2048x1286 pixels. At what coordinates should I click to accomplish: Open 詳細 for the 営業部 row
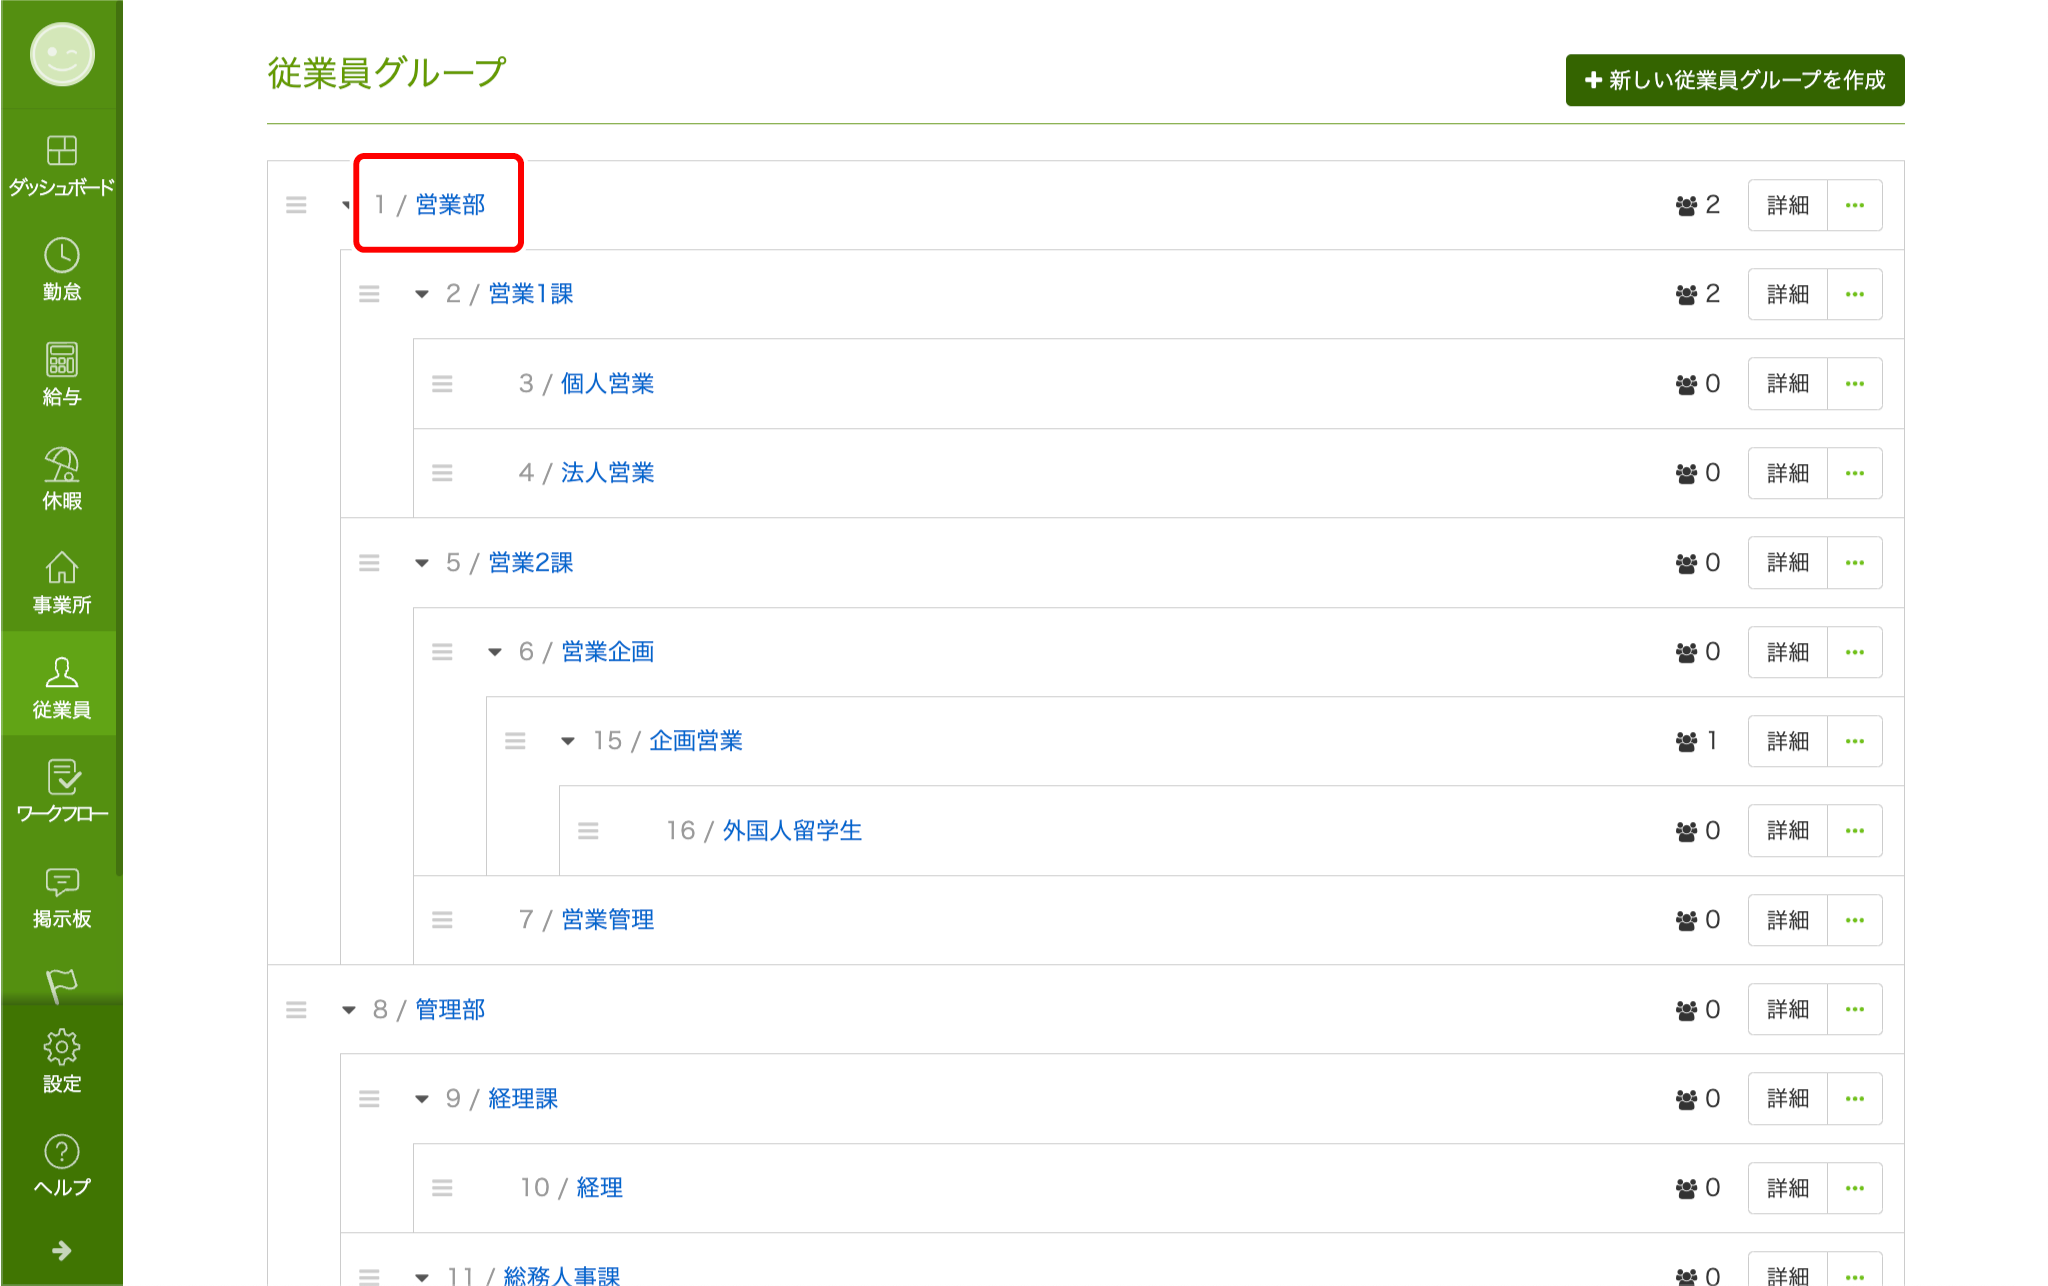pyautogui.click(x=1788, y=205)
